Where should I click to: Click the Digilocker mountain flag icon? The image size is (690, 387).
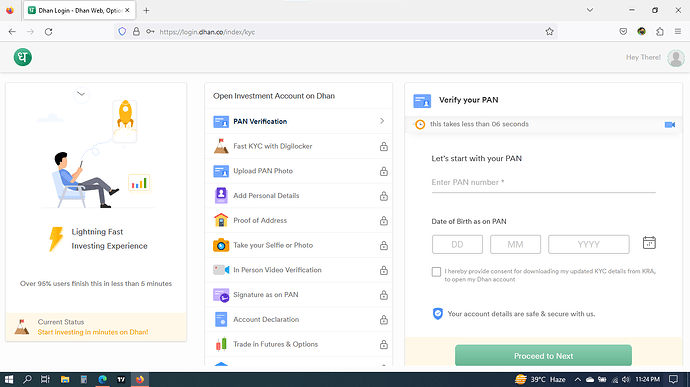click(221, 146)
